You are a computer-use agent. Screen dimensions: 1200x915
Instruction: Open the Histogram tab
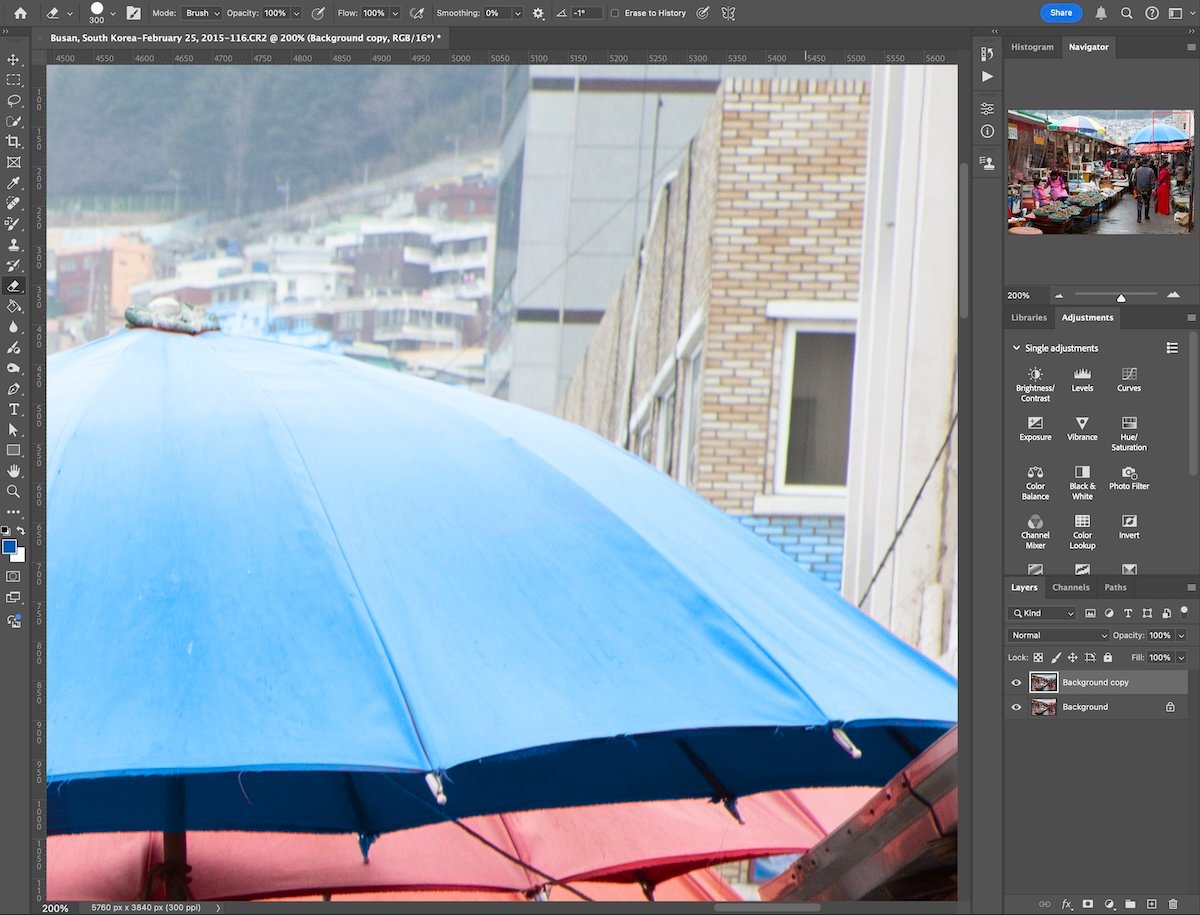pyautogui.click(x=1031, y=46)
